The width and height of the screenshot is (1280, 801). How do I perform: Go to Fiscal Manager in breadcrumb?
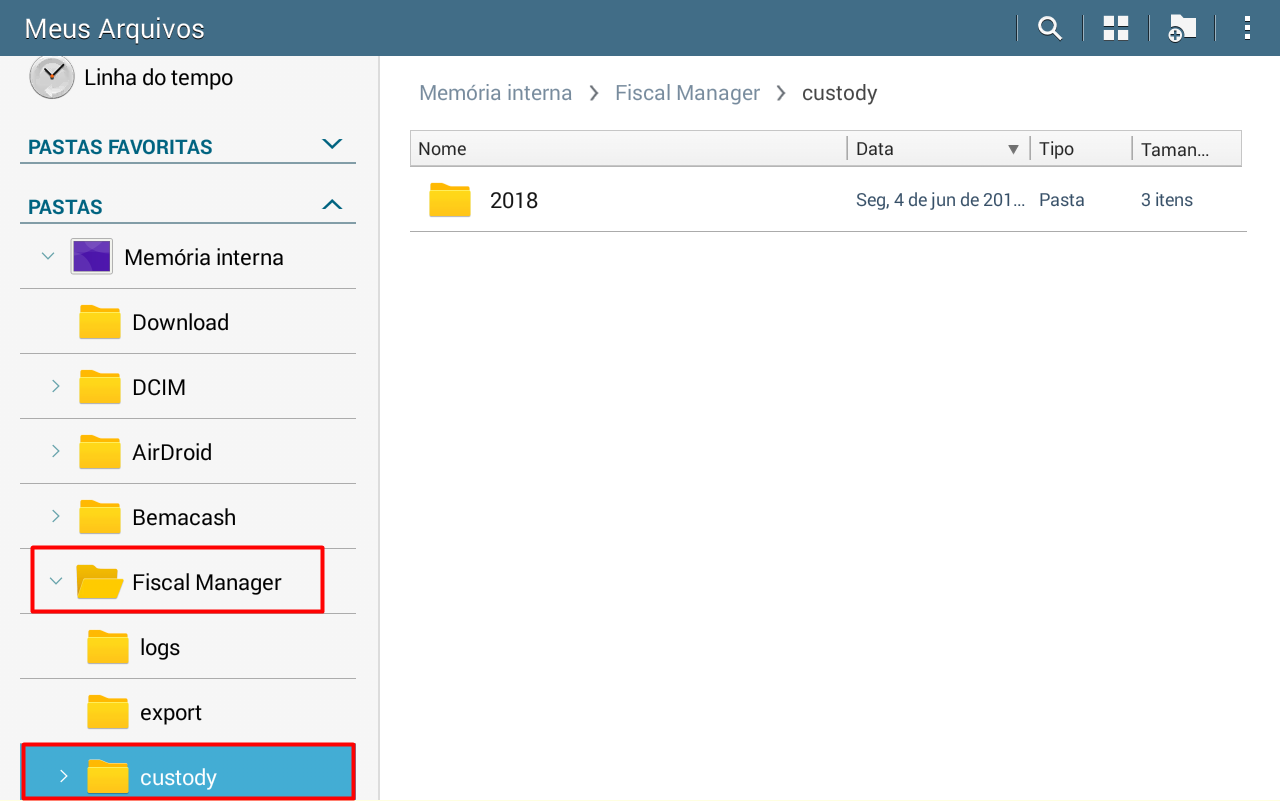coord(687,93)
